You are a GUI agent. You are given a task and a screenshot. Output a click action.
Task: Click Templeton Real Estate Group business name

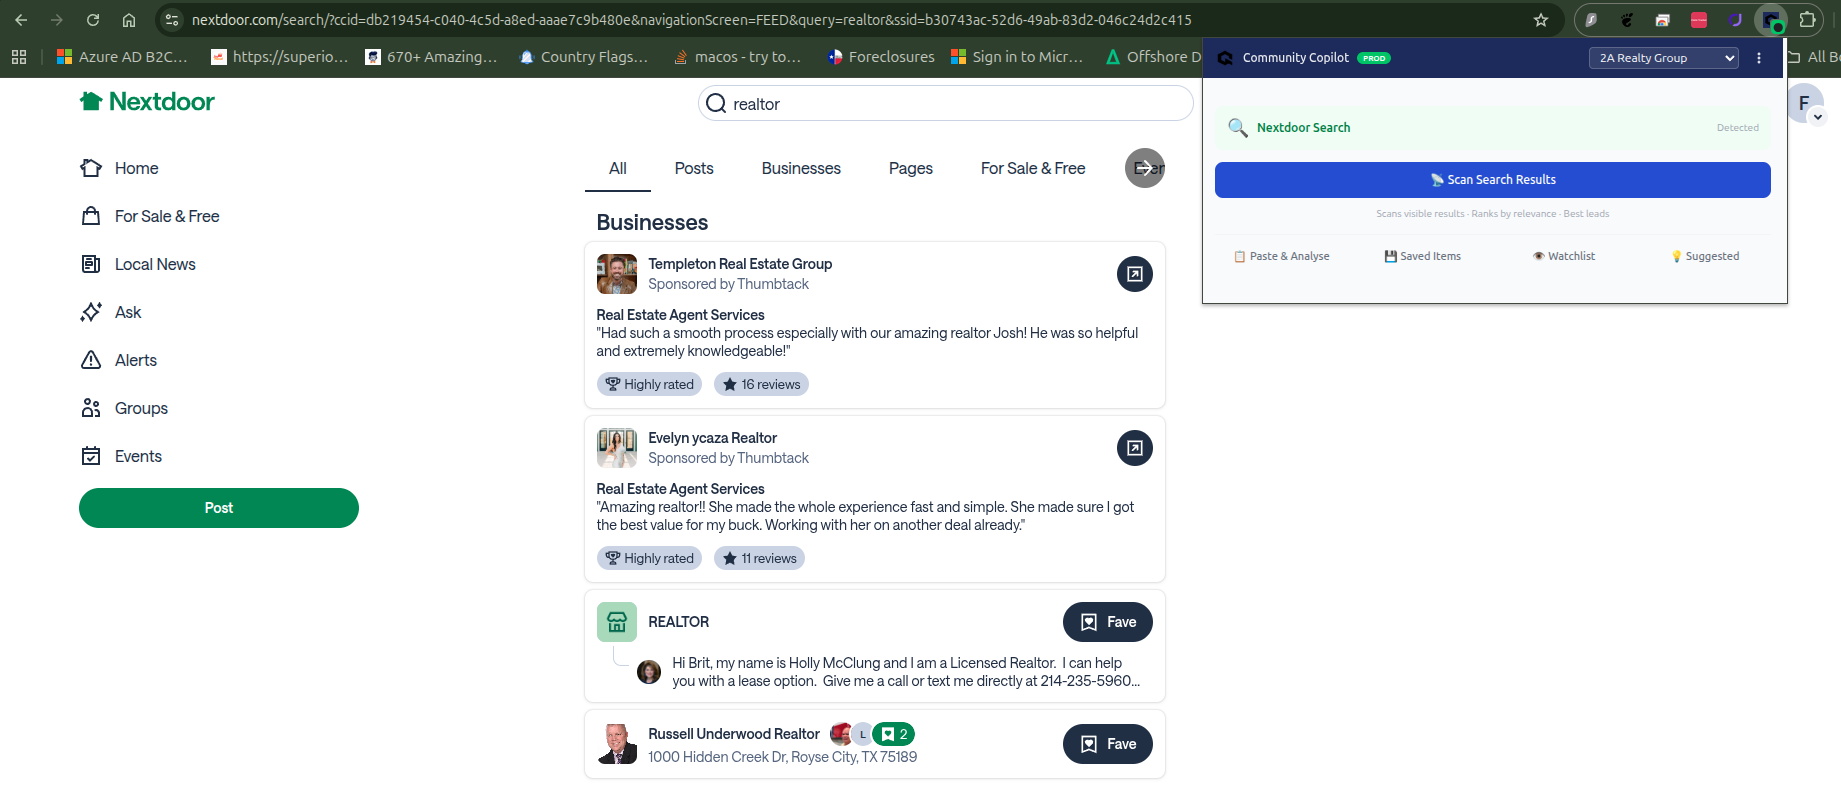point(740,264)
